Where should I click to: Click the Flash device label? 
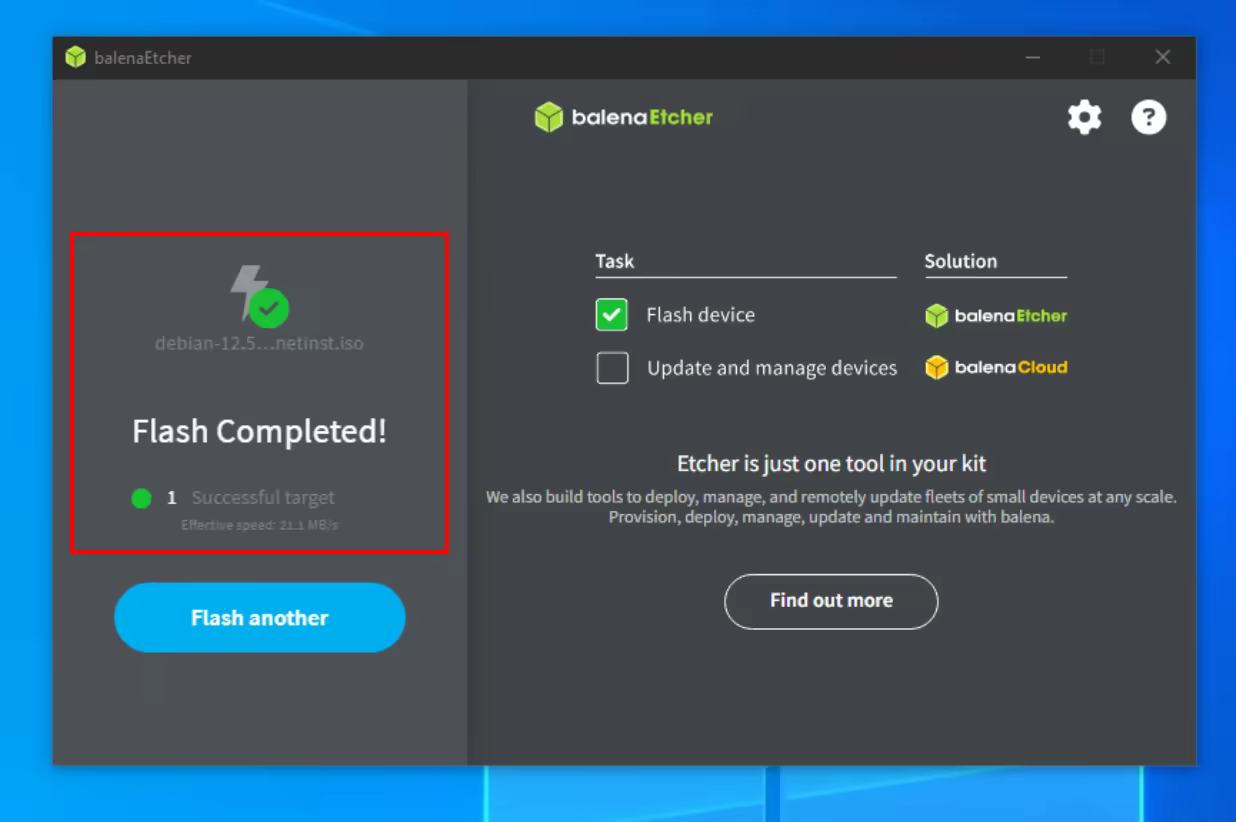pyautogui.click(x=701, y=315)
